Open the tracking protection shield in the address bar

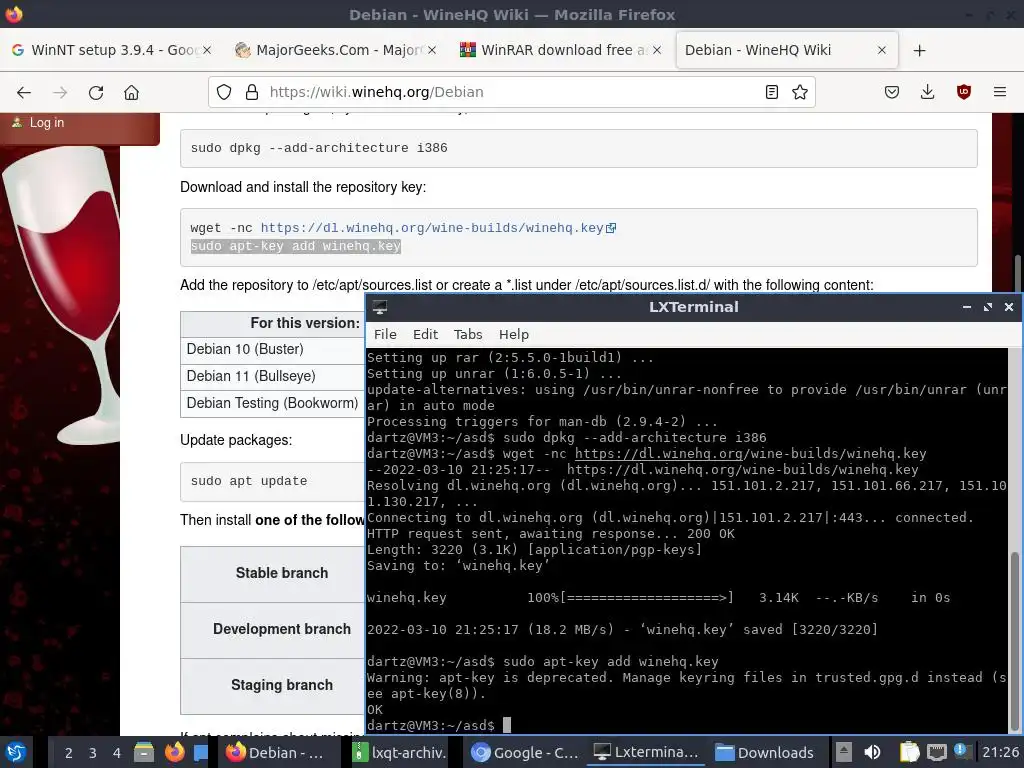click(224, 92)
